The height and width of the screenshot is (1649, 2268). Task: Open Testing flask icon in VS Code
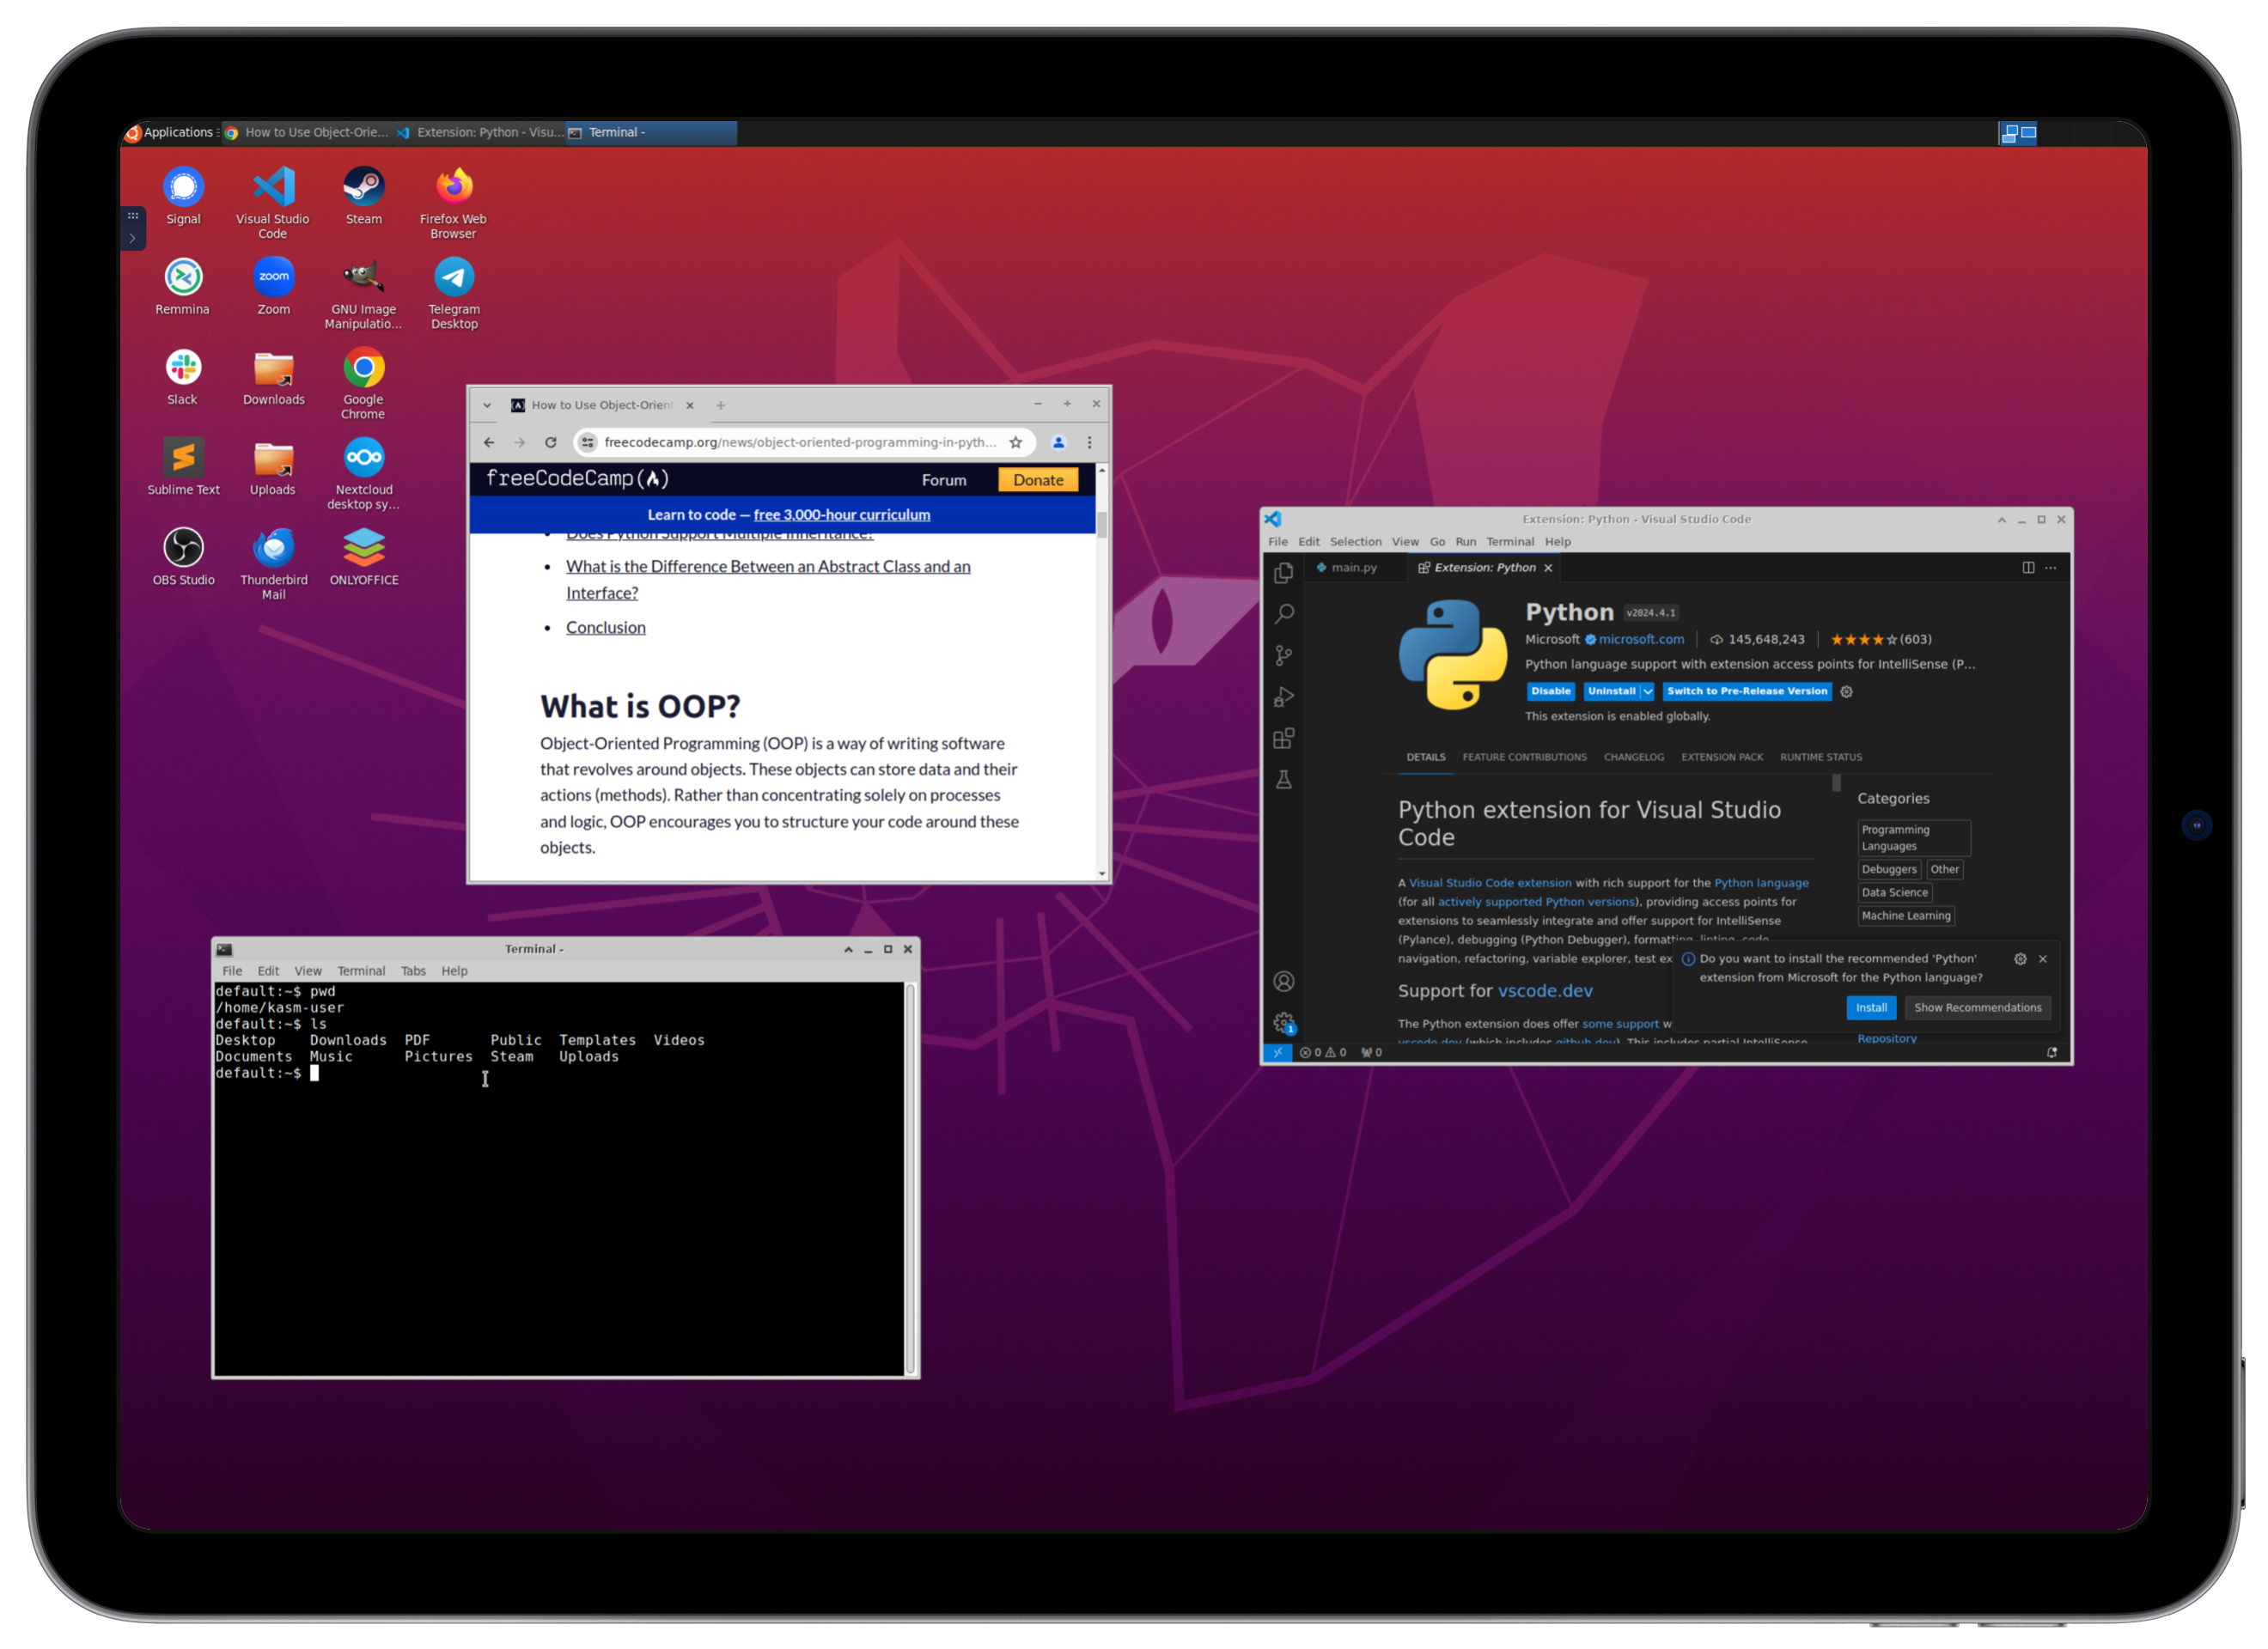[1284, 780]
